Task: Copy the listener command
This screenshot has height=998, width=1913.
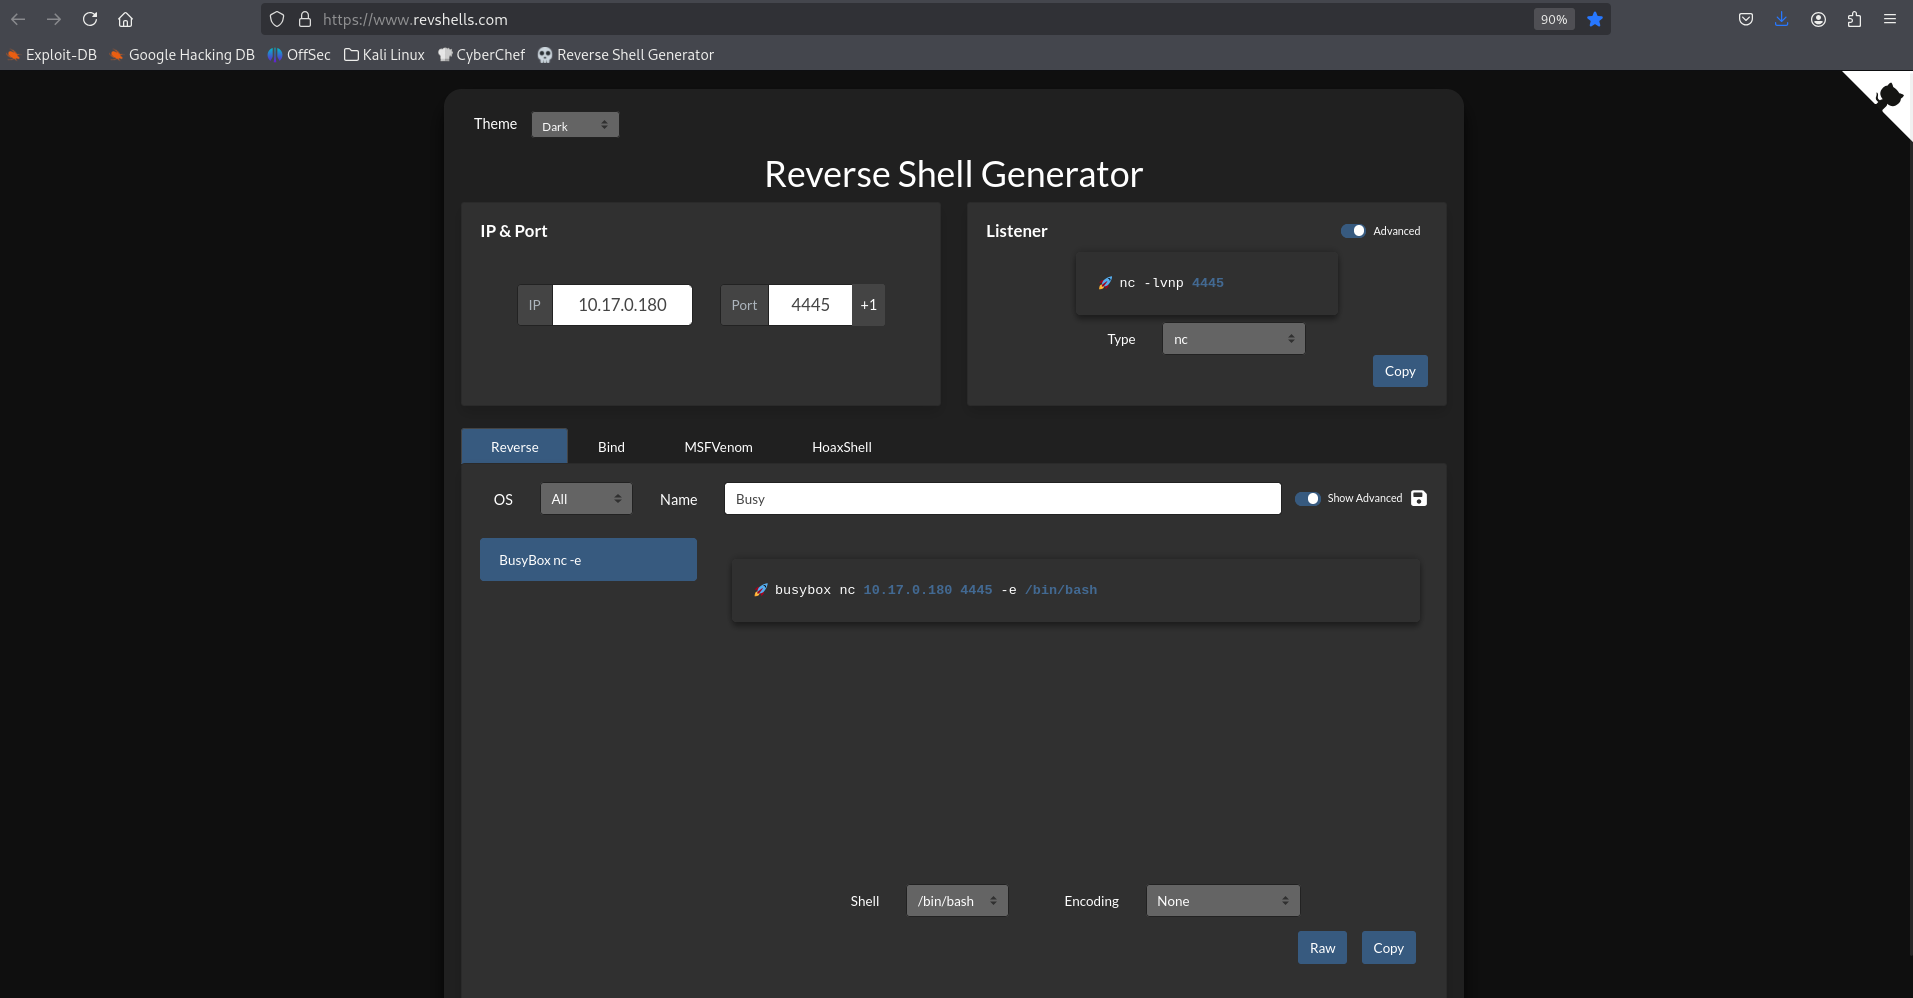Action: click(1400, 371)
